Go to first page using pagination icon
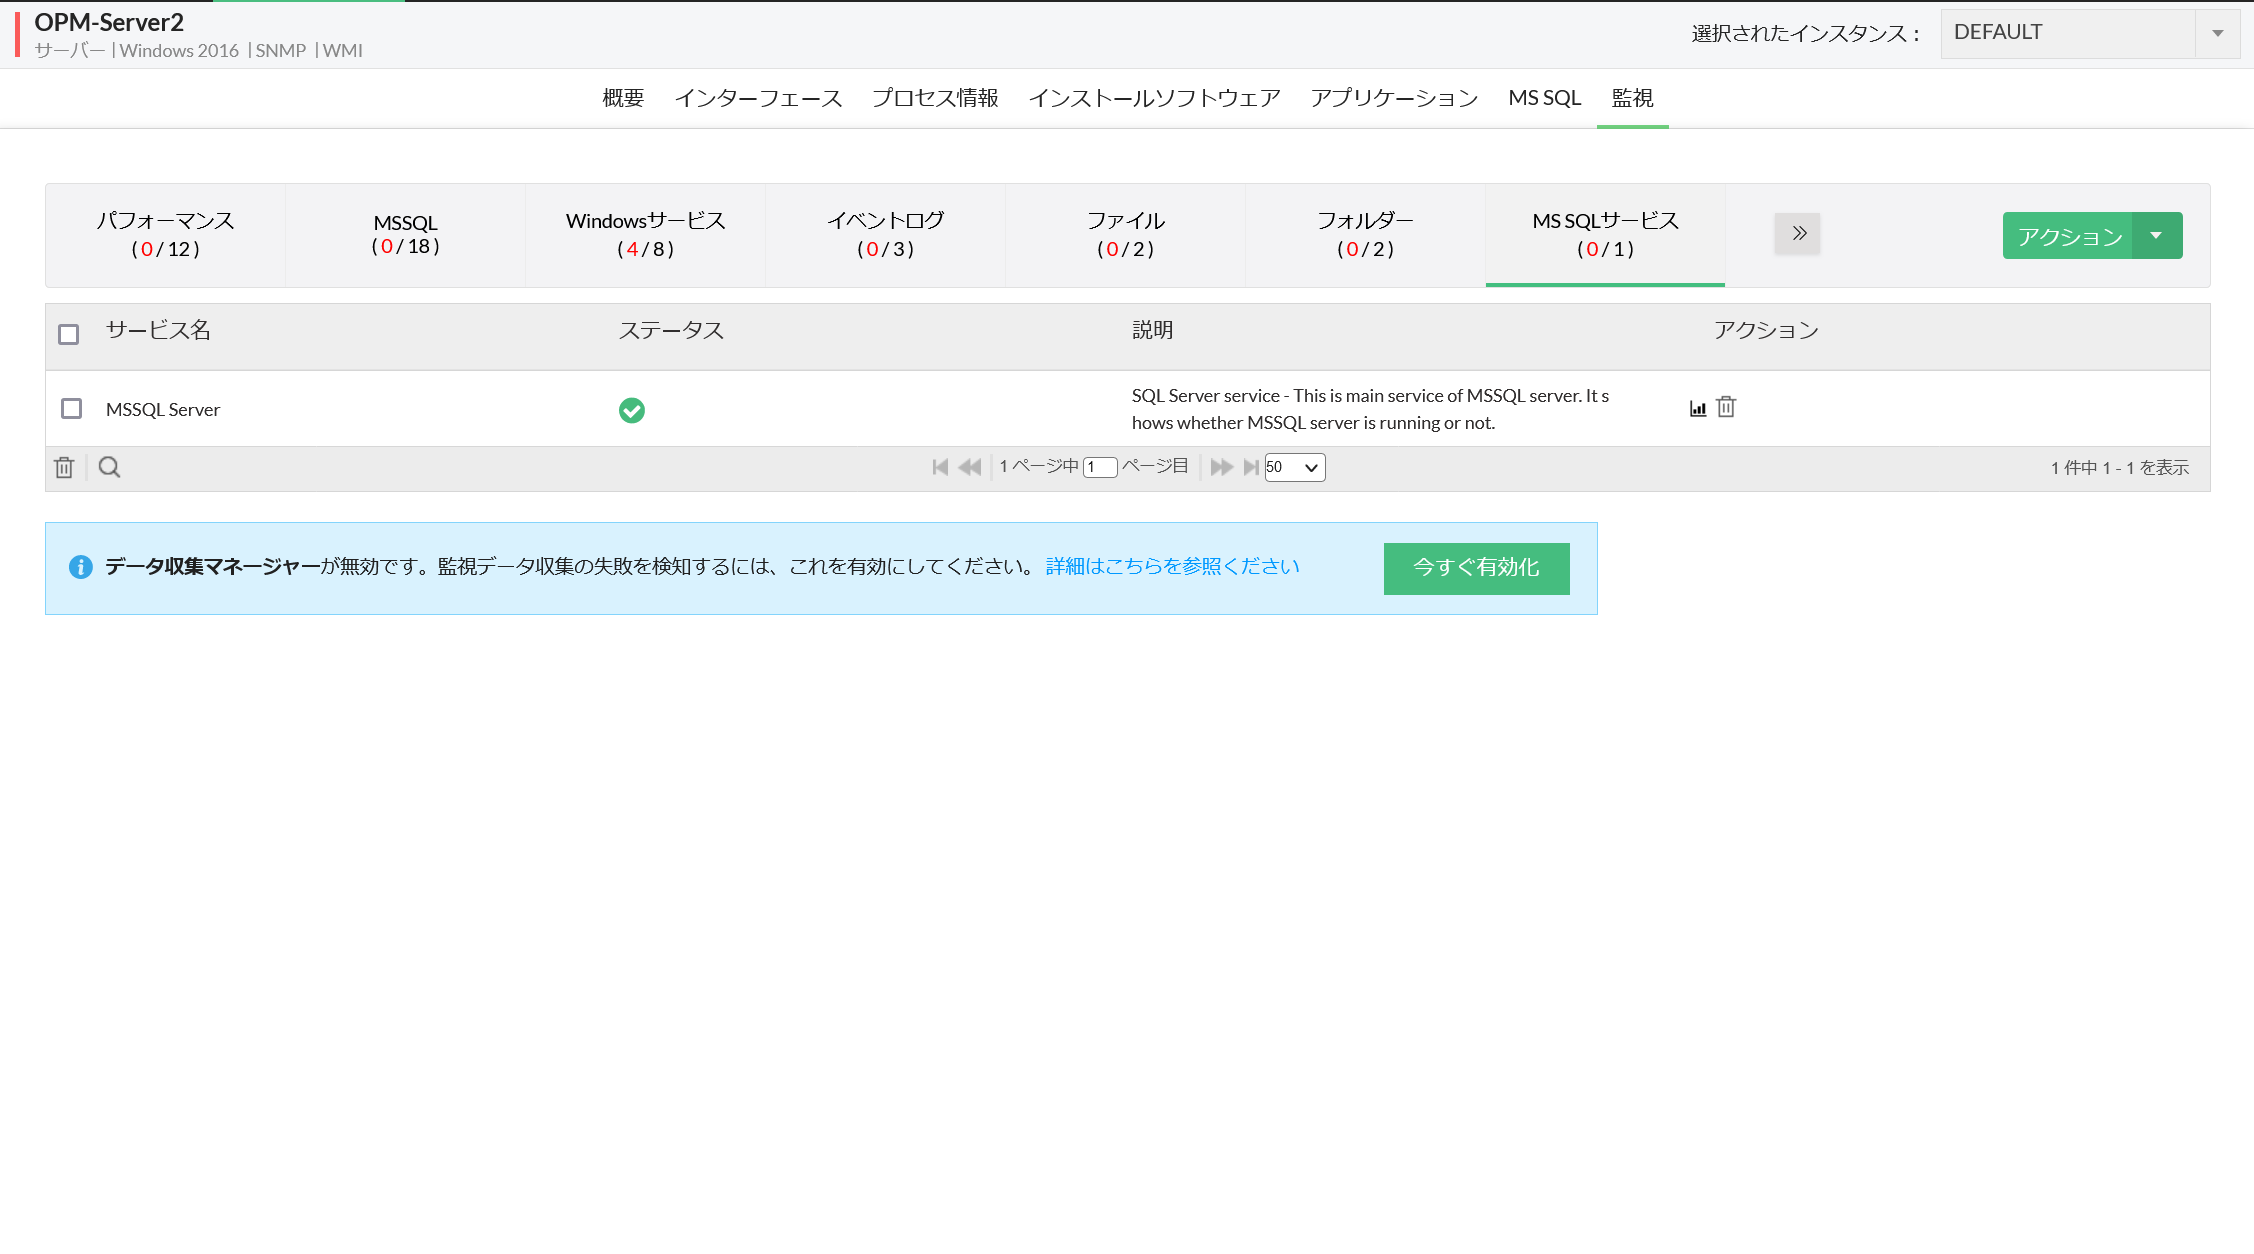2254x1254 pixels. pos(938,467)
